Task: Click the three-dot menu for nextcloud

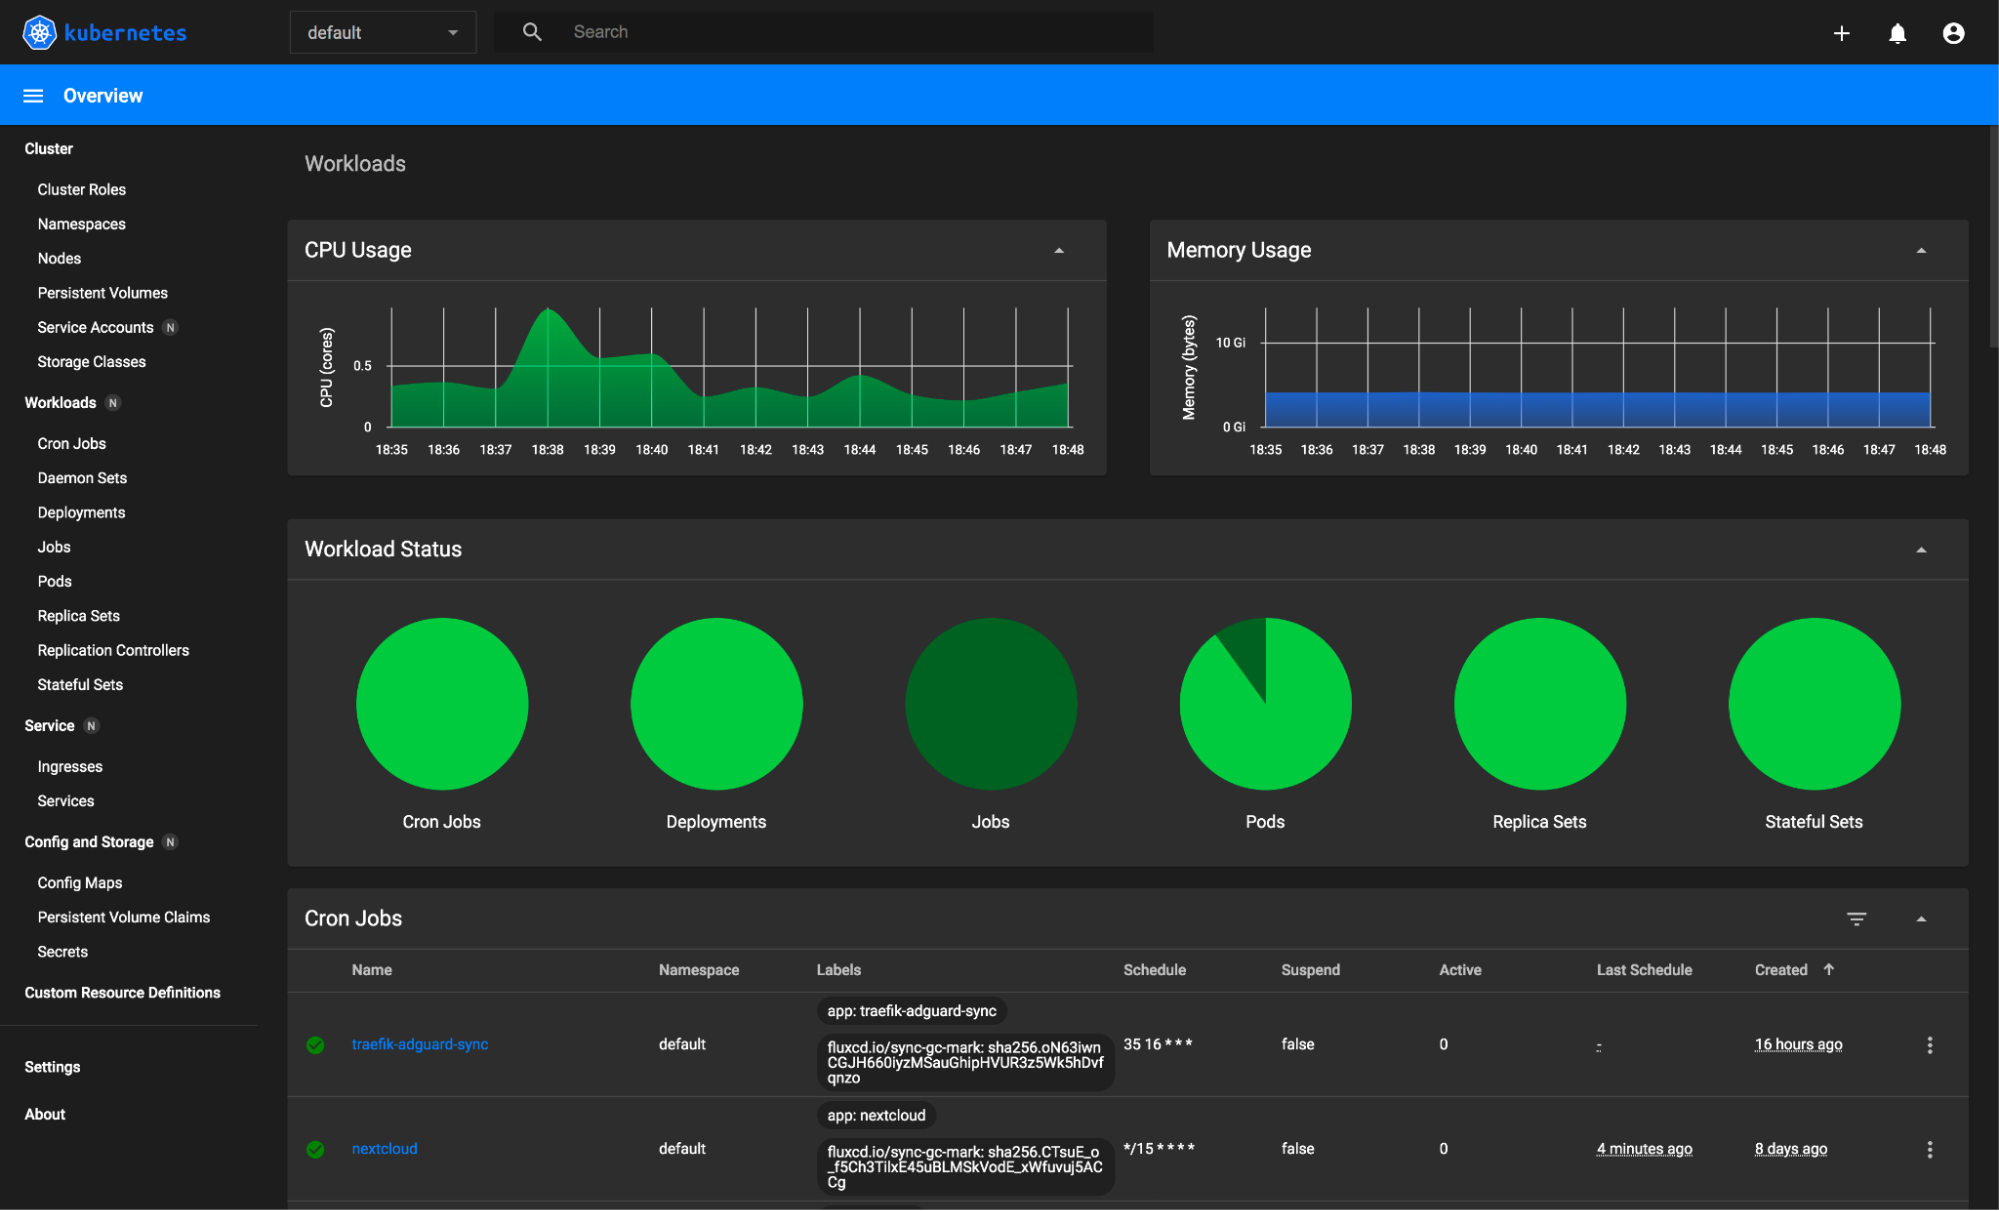Action: 1930,1150
